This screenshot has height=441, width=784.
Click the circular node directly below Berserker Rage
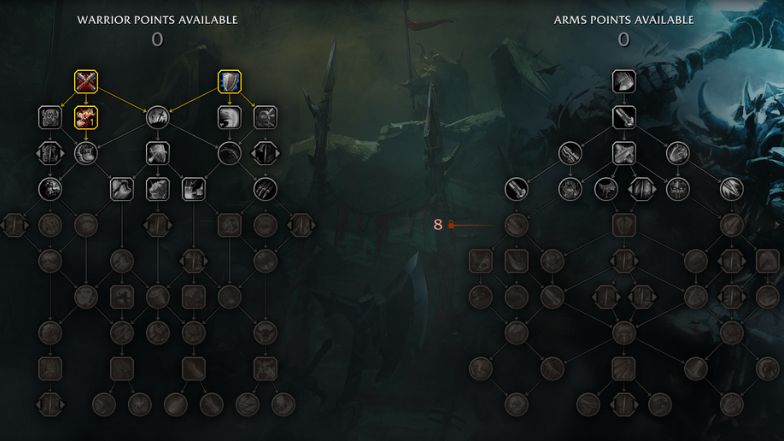tap(86, 154)
